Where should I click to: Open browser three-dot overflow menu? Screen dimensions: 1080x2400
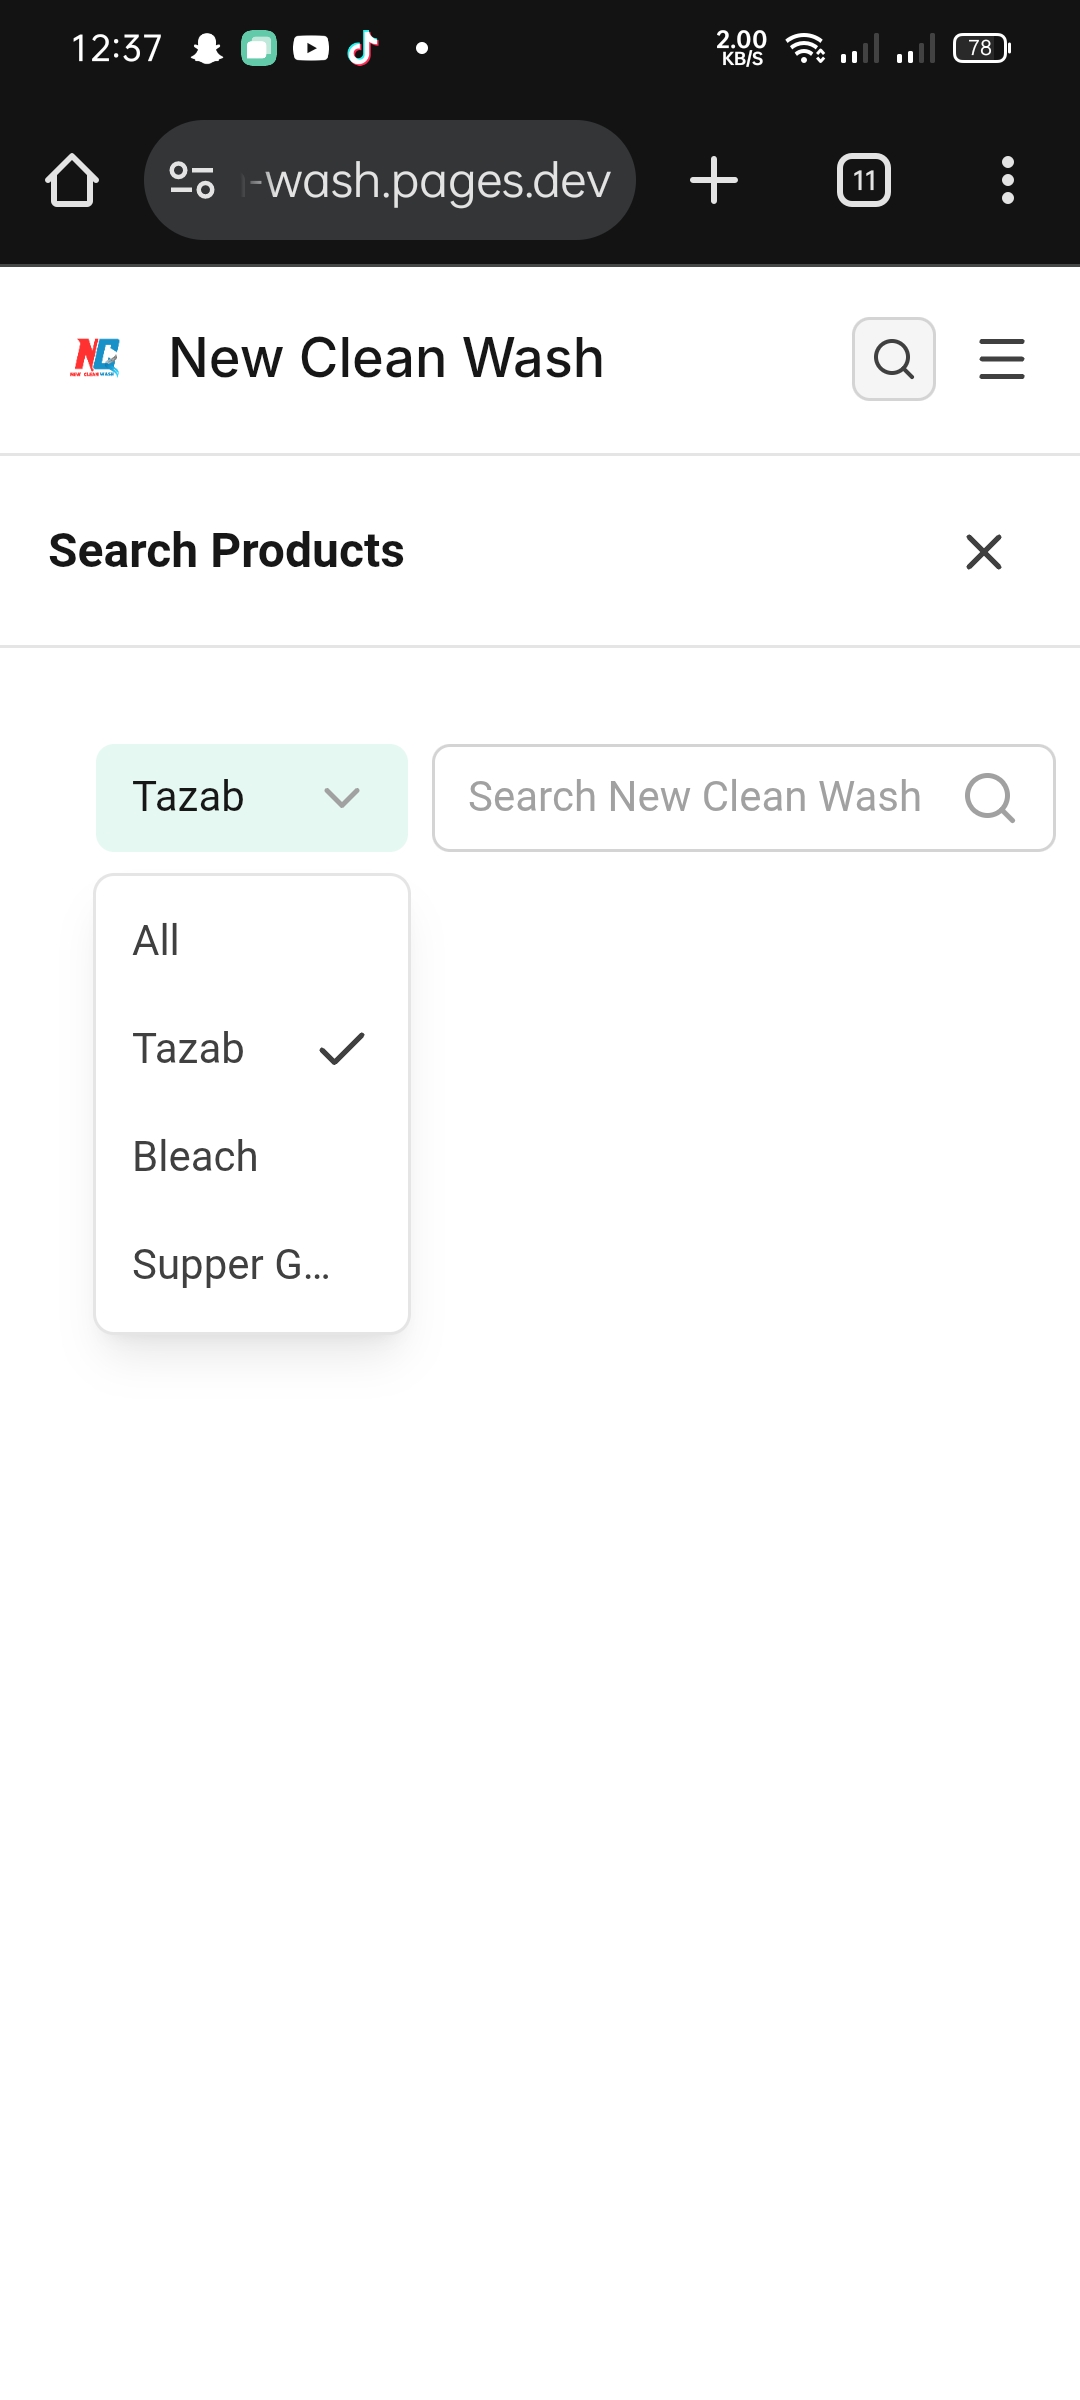1007,181
